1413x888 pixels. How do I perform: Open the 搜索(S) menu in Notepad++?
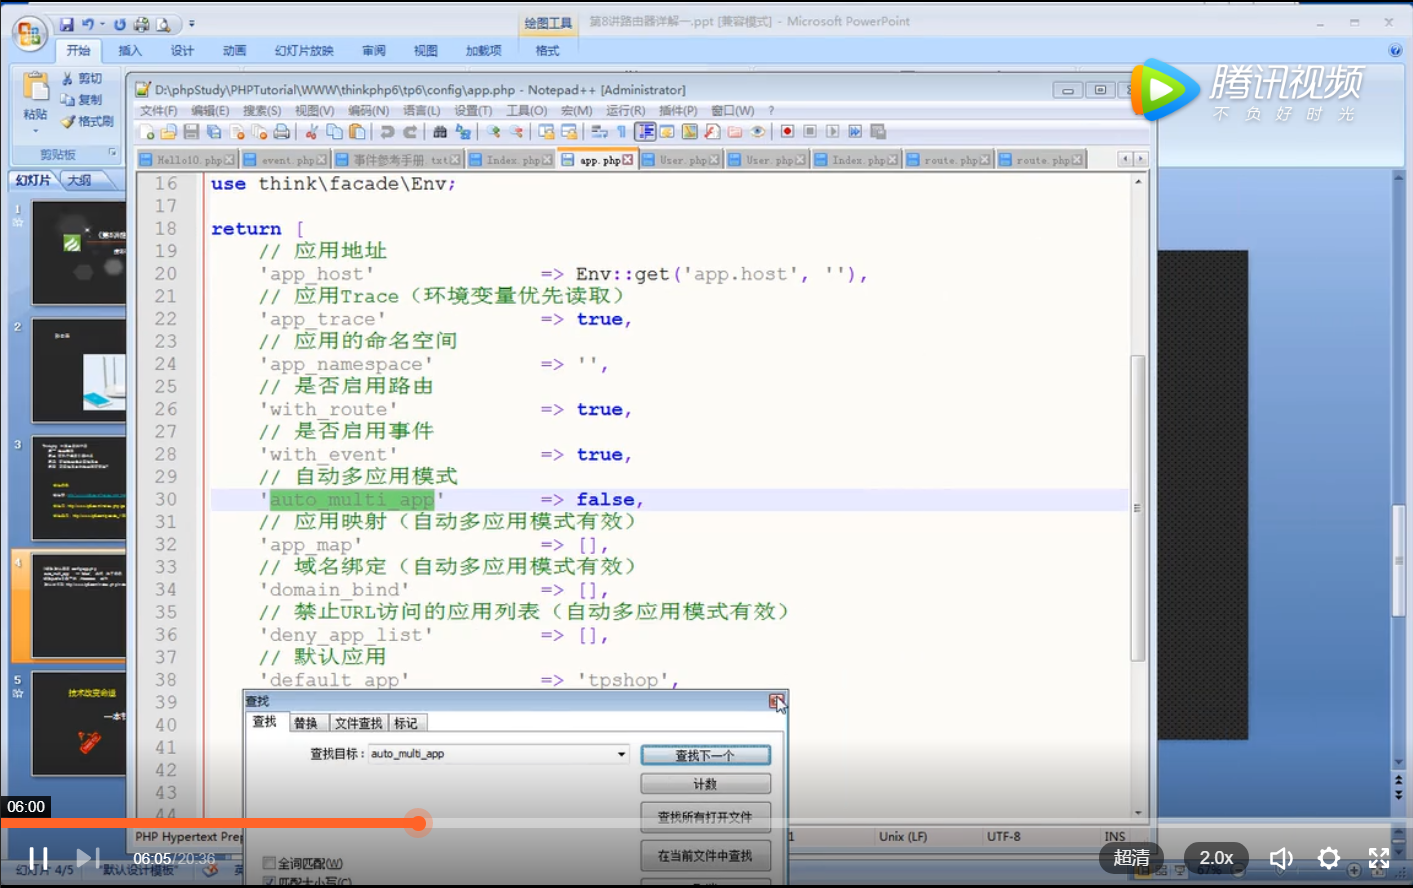(x=262, y=110)
